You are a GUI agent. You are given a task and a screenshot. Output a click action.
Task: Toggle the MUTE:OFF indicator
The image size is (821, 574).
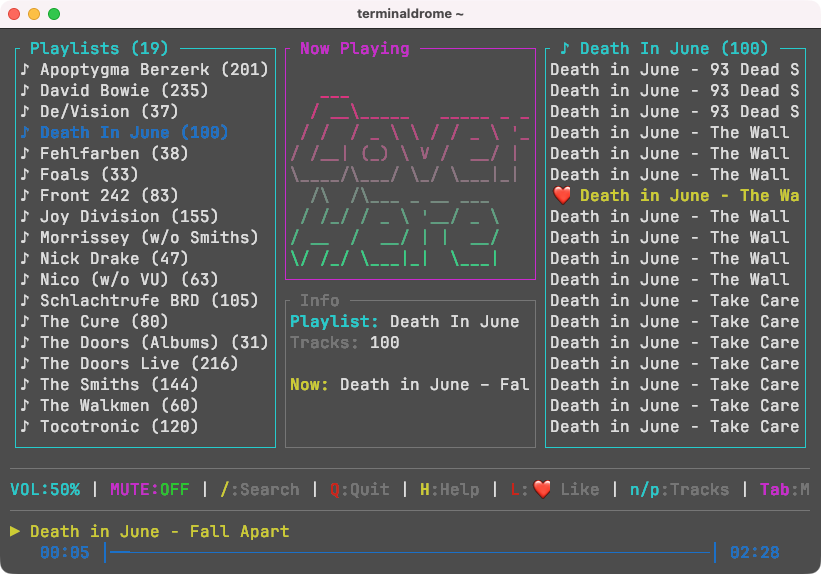149,489
